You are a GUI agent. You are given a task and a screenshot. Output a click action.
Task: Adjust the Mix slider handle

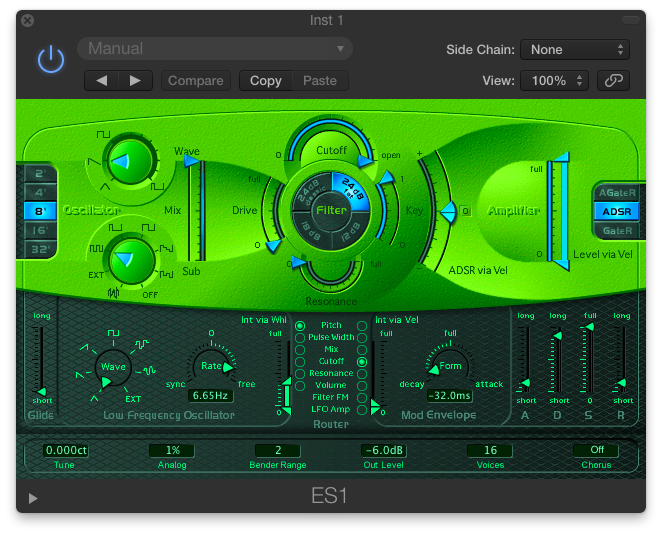tap(192, 161)
